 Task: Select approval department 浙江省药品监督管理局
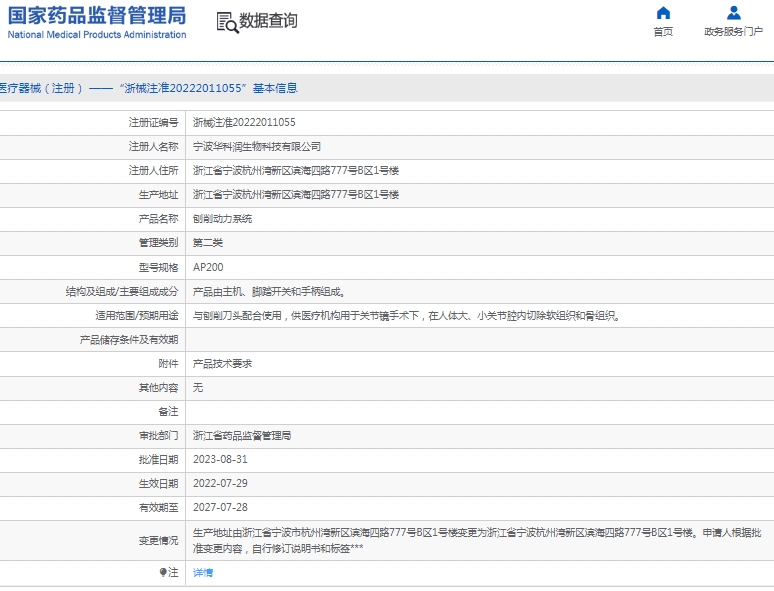point(242,435)
